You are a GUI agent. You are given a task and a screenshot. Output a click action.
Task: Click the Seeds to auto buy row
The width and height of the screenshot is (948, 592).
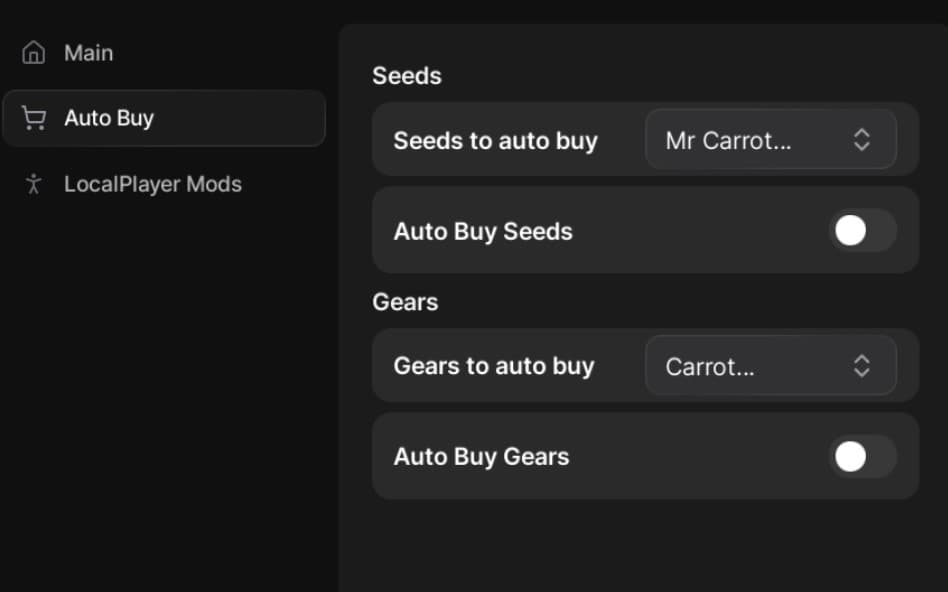[495, 140]
